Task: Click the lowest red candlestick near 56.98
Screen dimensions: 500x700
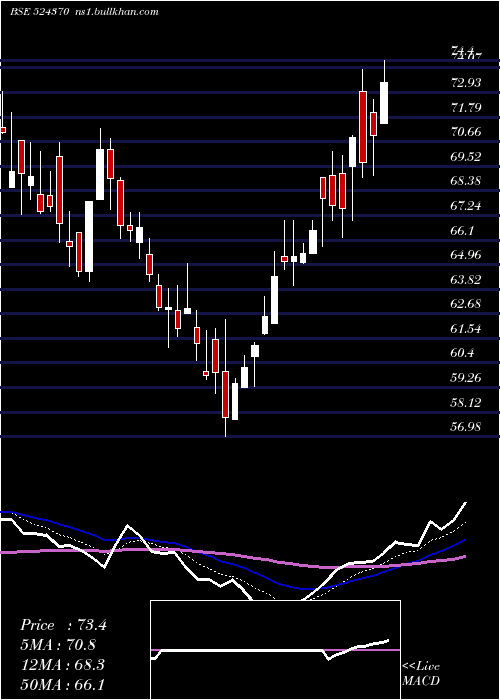Action: [225, 395]
